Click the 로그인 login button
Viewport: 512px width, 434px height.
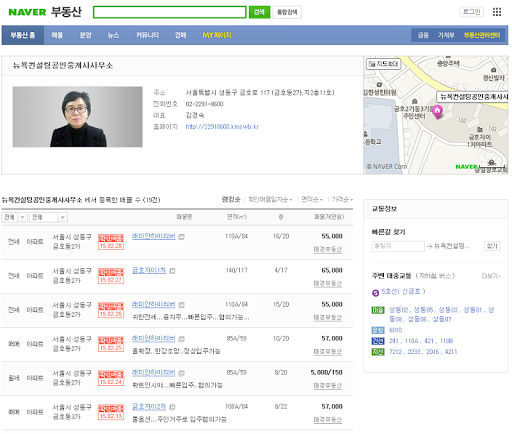(472, 12)
